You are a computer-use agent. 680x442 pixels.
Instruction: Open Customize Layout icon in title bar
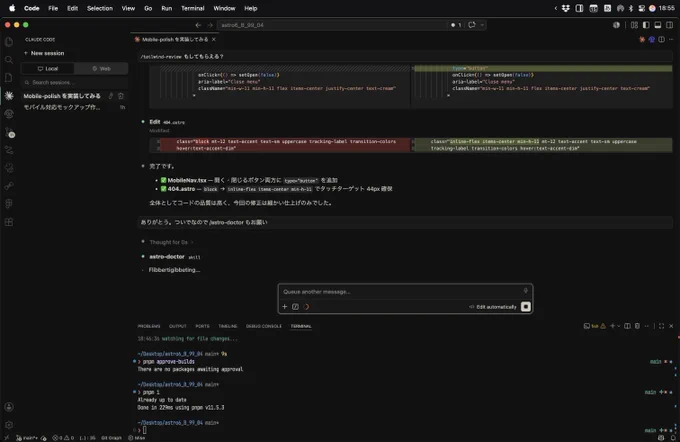(634, 25)
